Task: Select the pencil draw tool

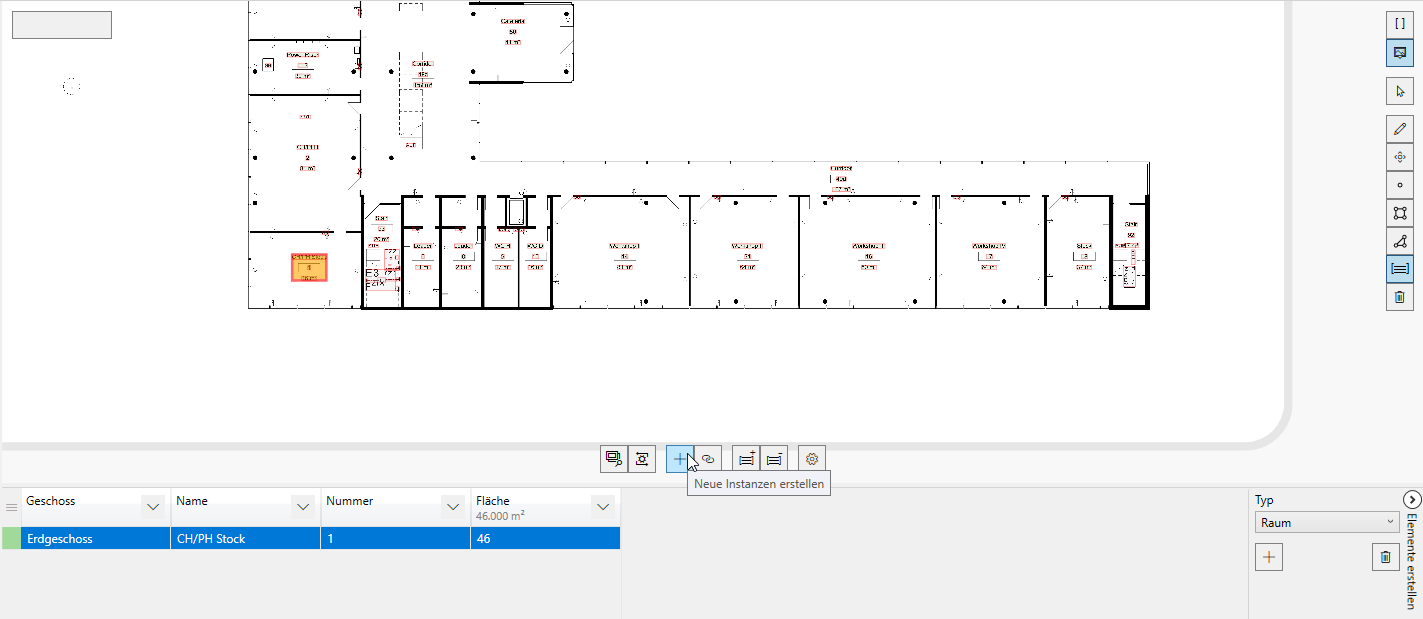Action: 1399,129
